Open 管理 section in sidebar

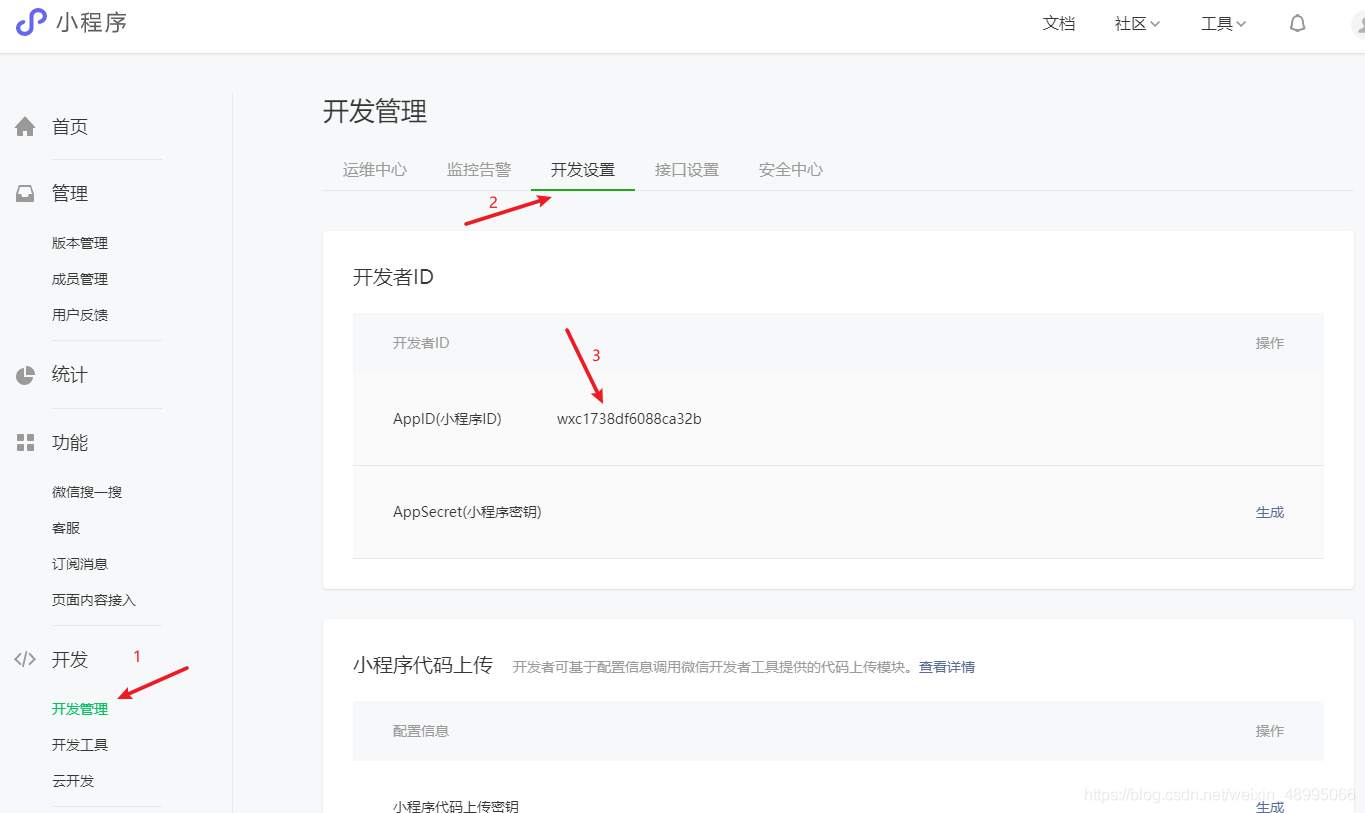click(x=70, y=194)
